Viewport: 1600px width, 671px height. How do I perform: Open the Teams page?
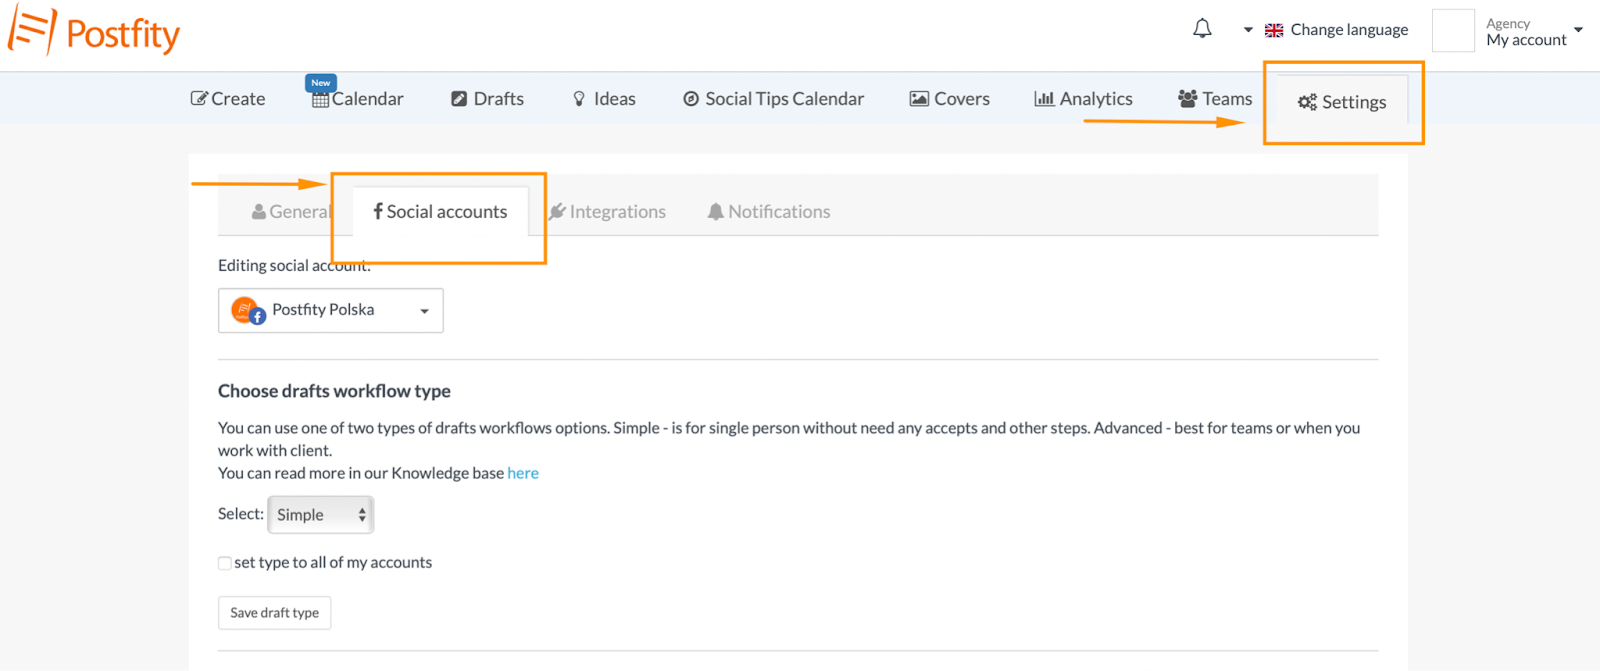click(1215, 99)
